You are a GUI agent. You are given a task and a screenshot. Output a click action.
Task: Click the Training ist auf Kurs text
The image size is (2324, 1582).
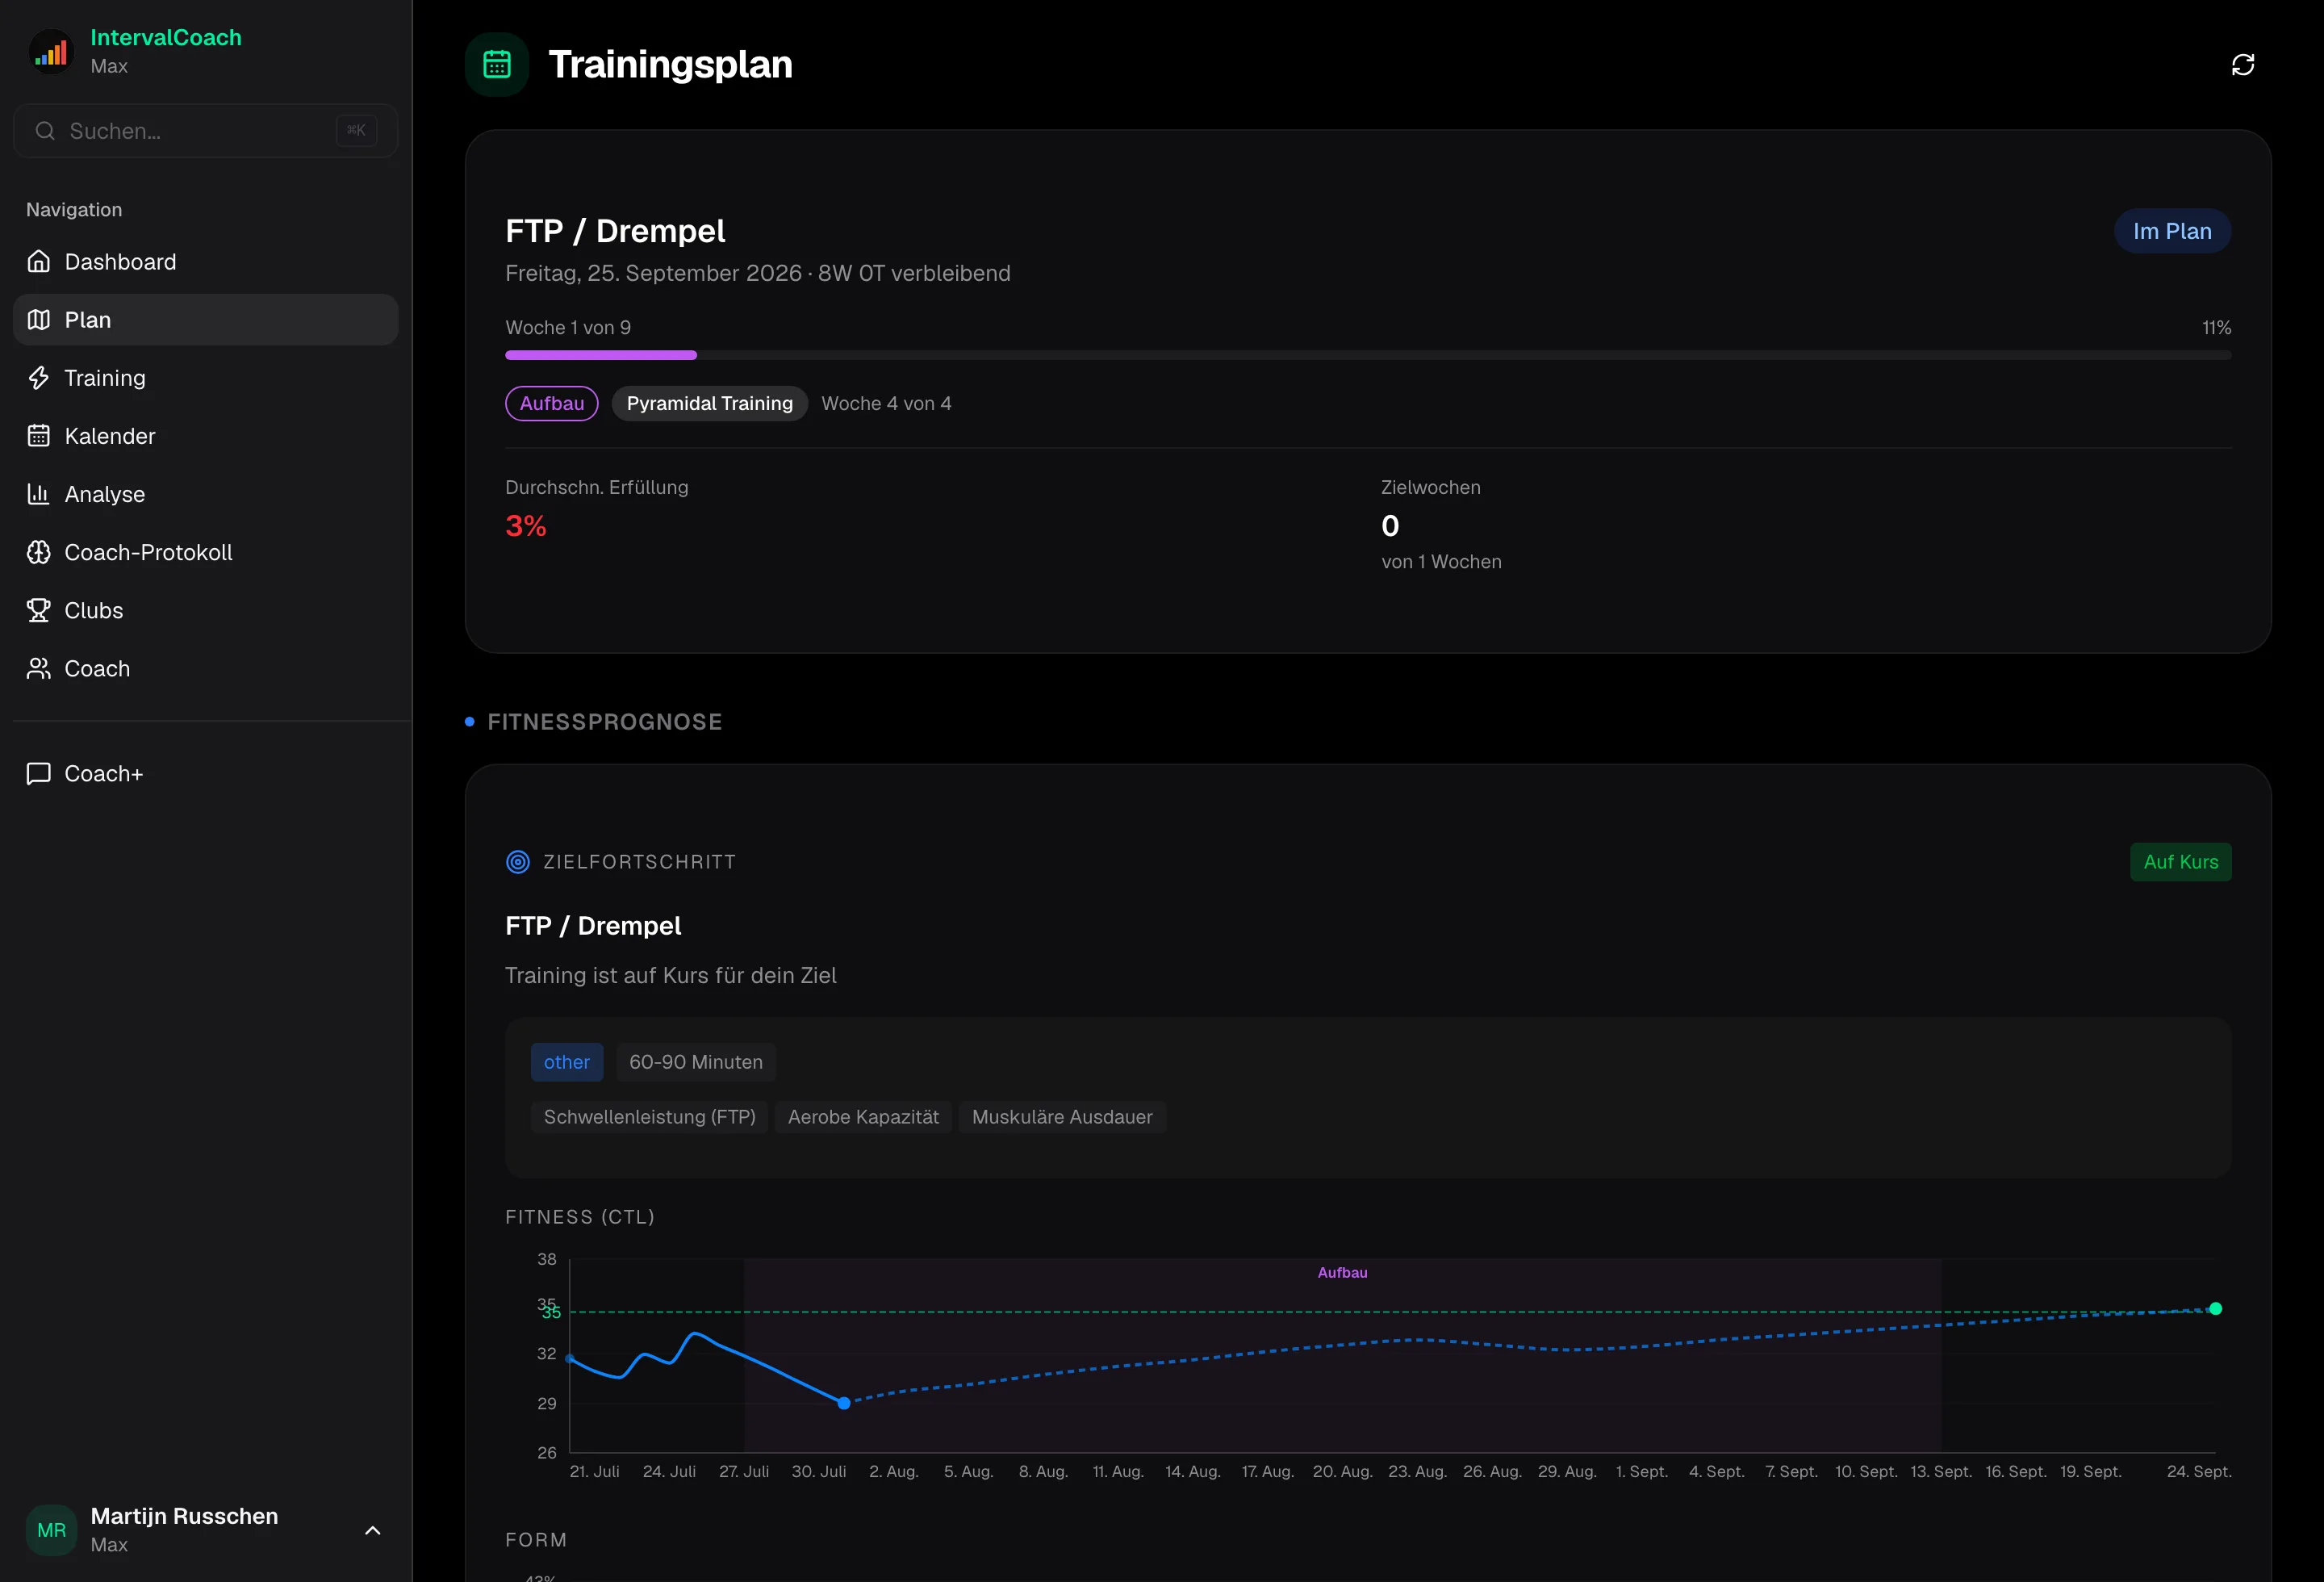(x=671, y=975)
